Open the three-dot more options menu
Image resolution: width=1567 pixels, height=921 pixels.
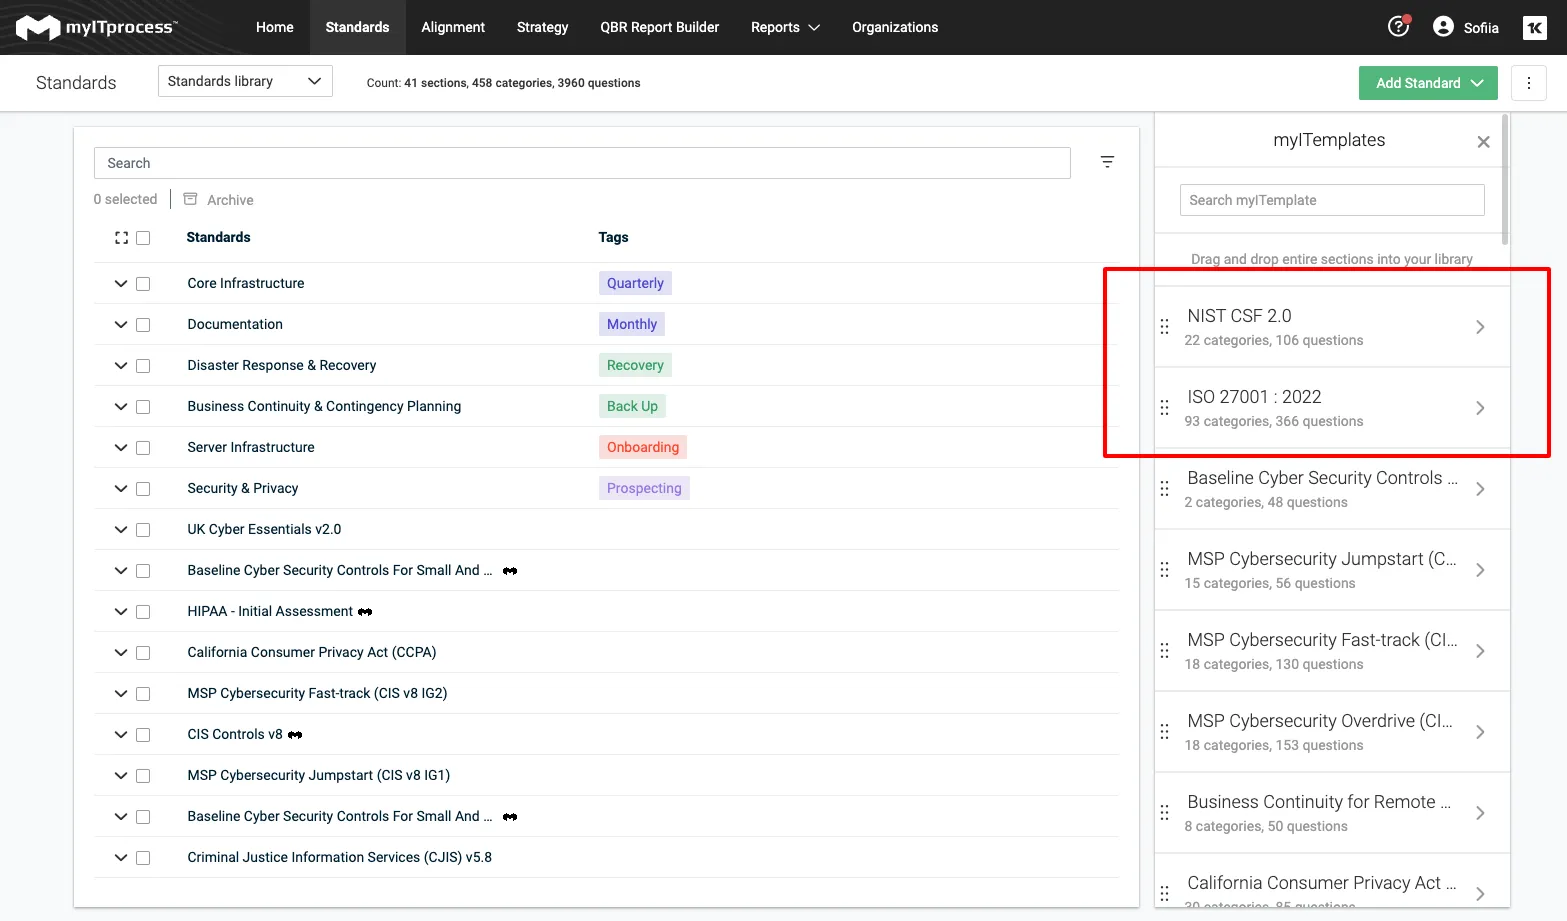point(1528,83)
